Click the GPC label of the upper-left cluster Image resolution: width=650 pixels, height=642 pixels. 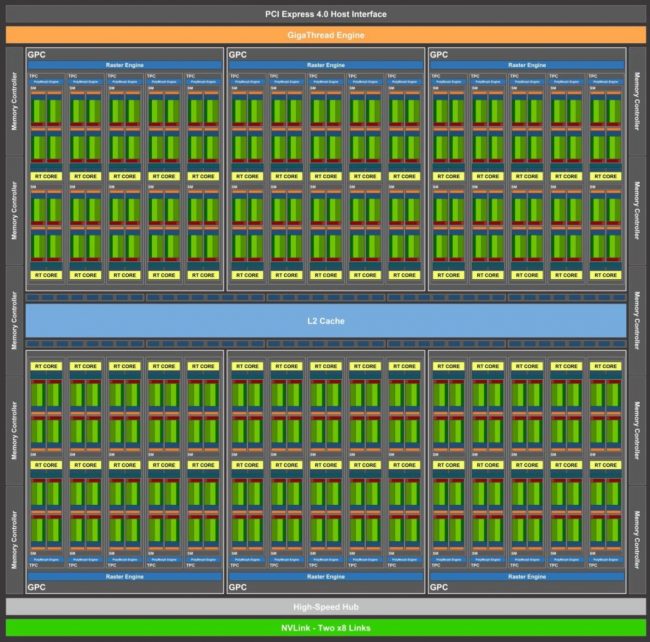point(36,55)
